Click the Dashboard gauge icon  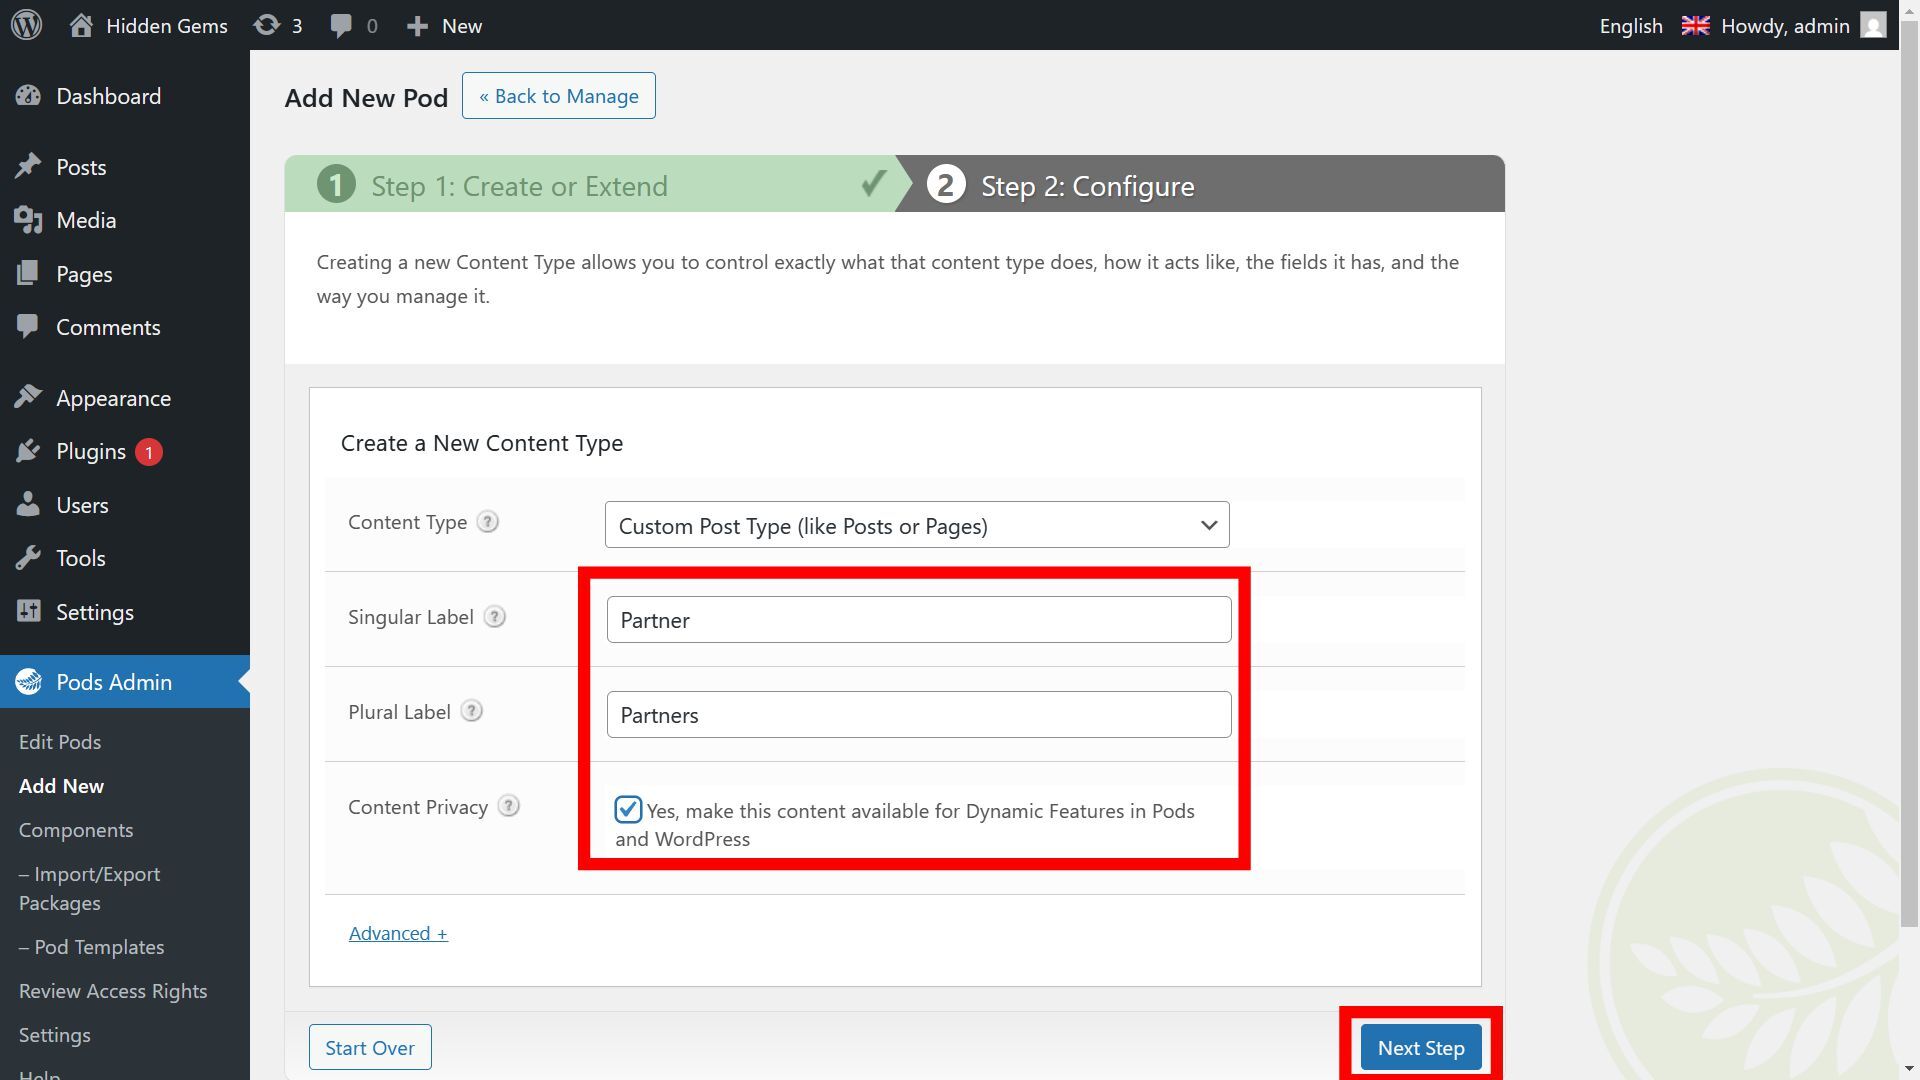coord(28,96)
